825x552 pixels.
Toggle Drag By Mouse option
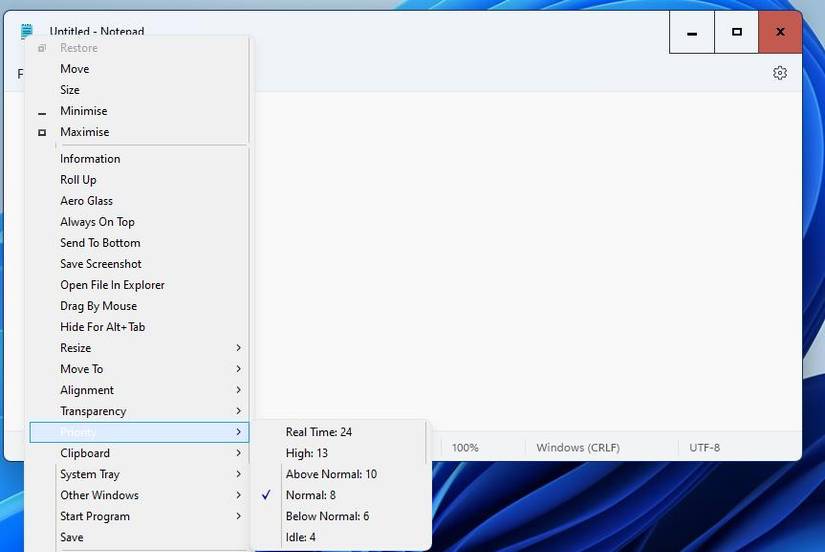[x=139, y=306]
